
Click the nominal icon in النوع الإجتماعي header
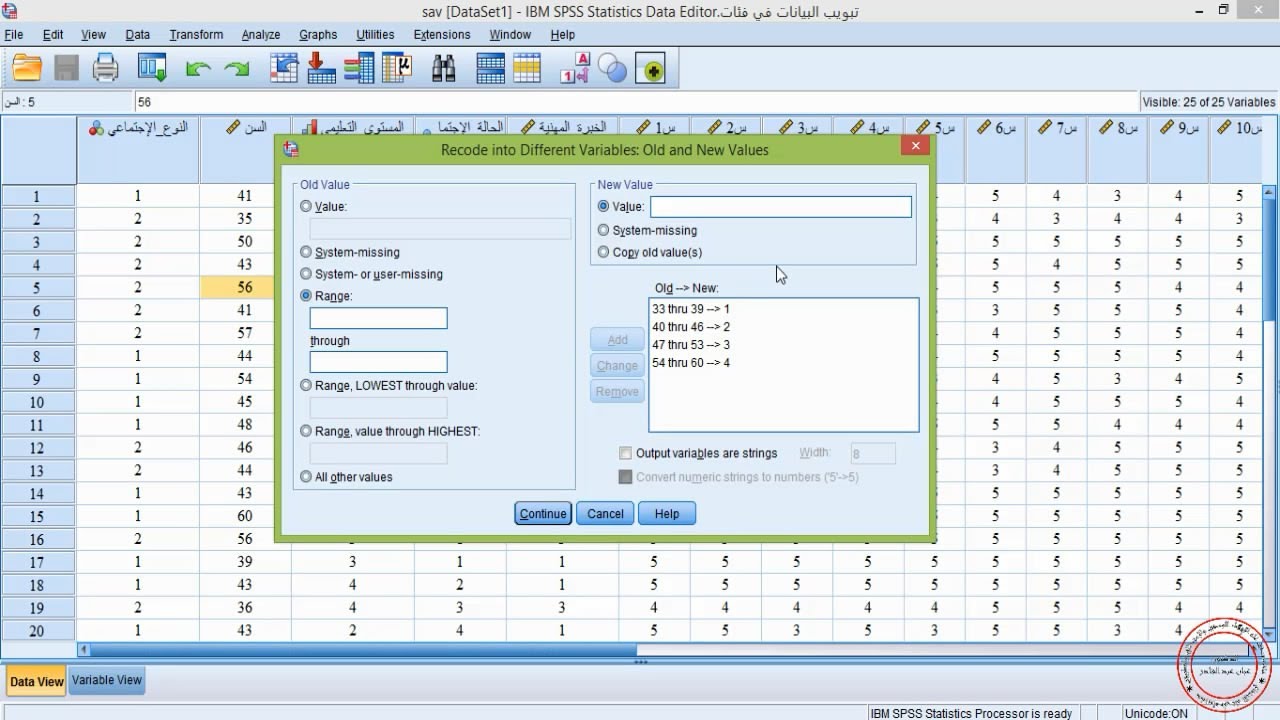pos(96,129)
